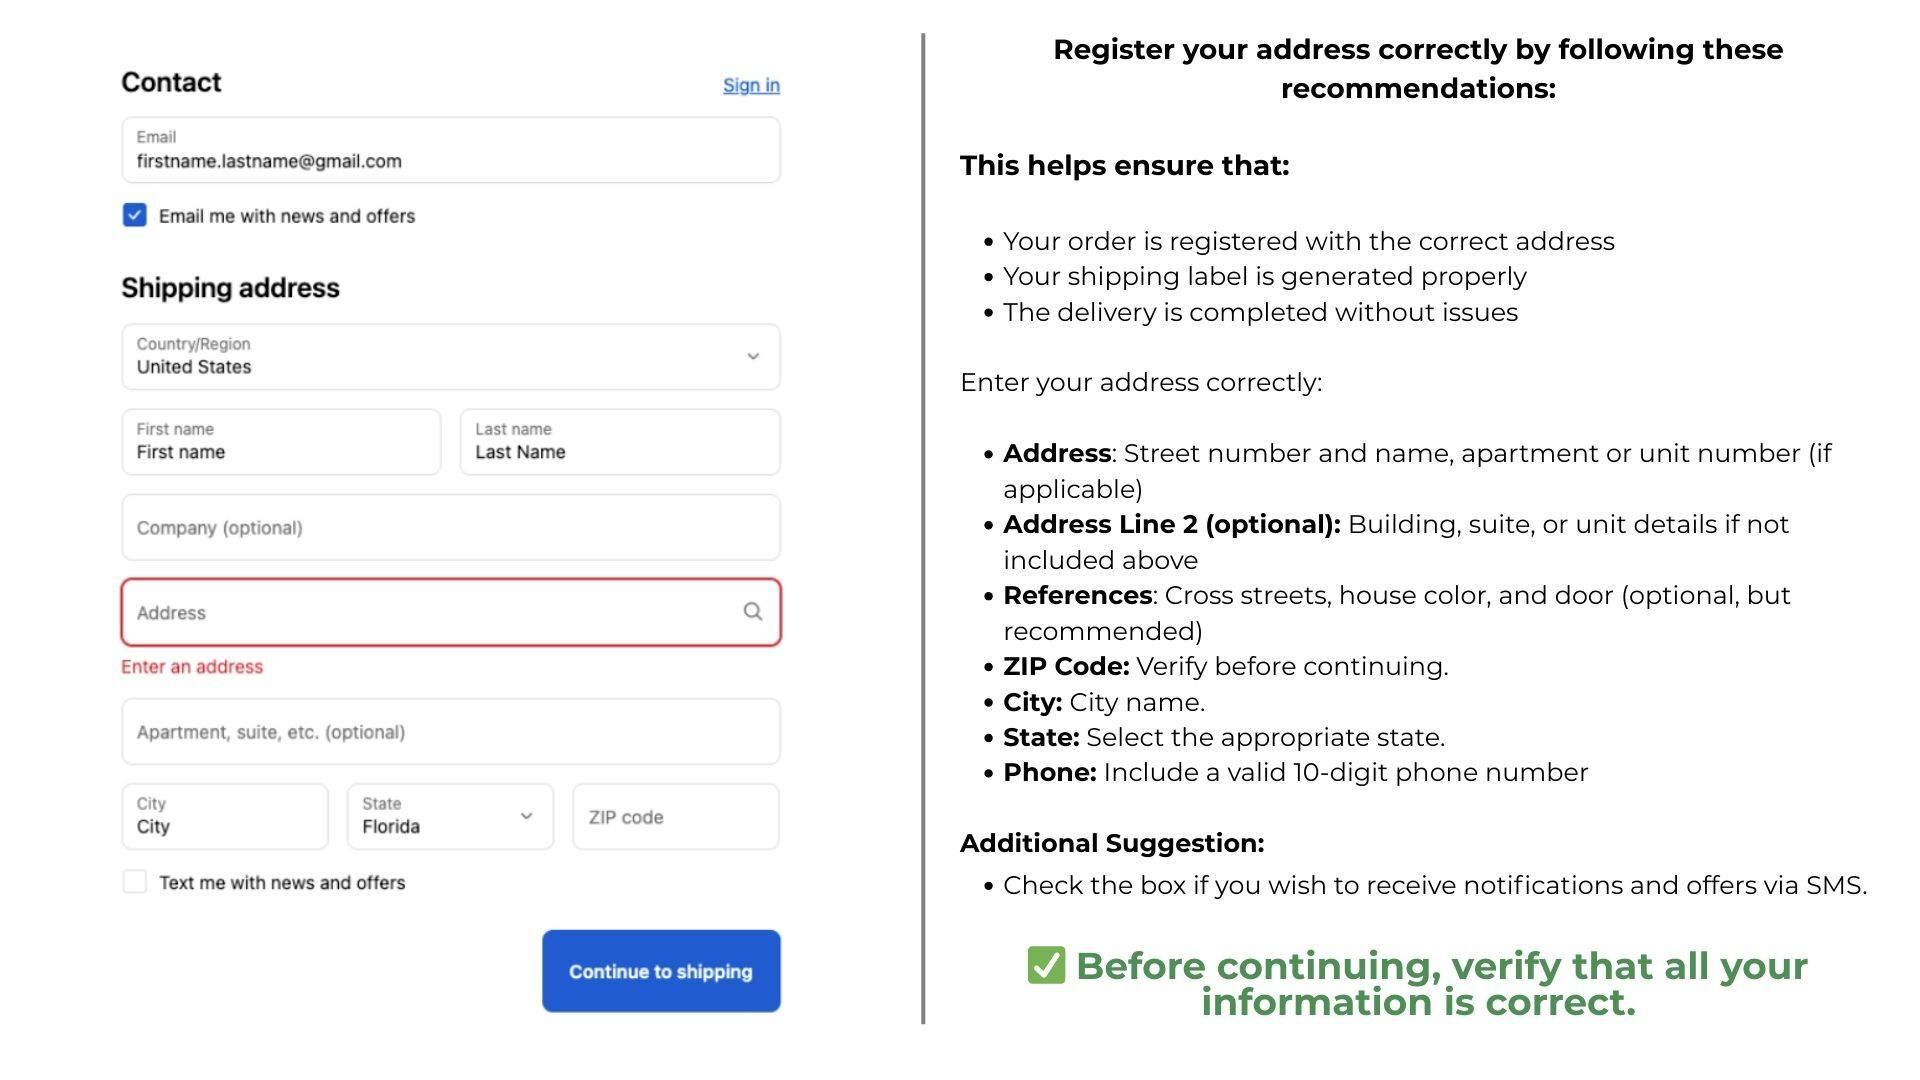
Task: Focus the red-outlined Address field
Action: pyautogui.click(x=430, y=613)
